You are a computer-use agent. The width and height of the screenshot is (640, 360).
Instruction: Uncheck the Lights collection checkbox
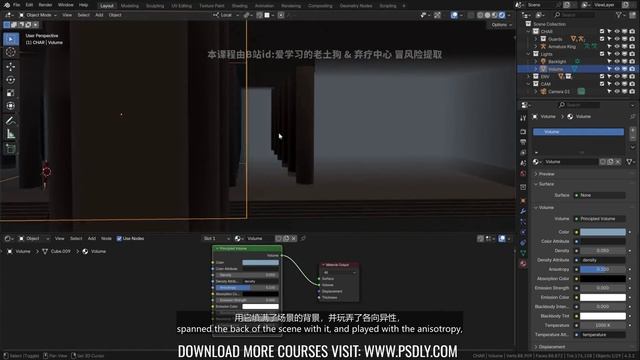(602, 54)
